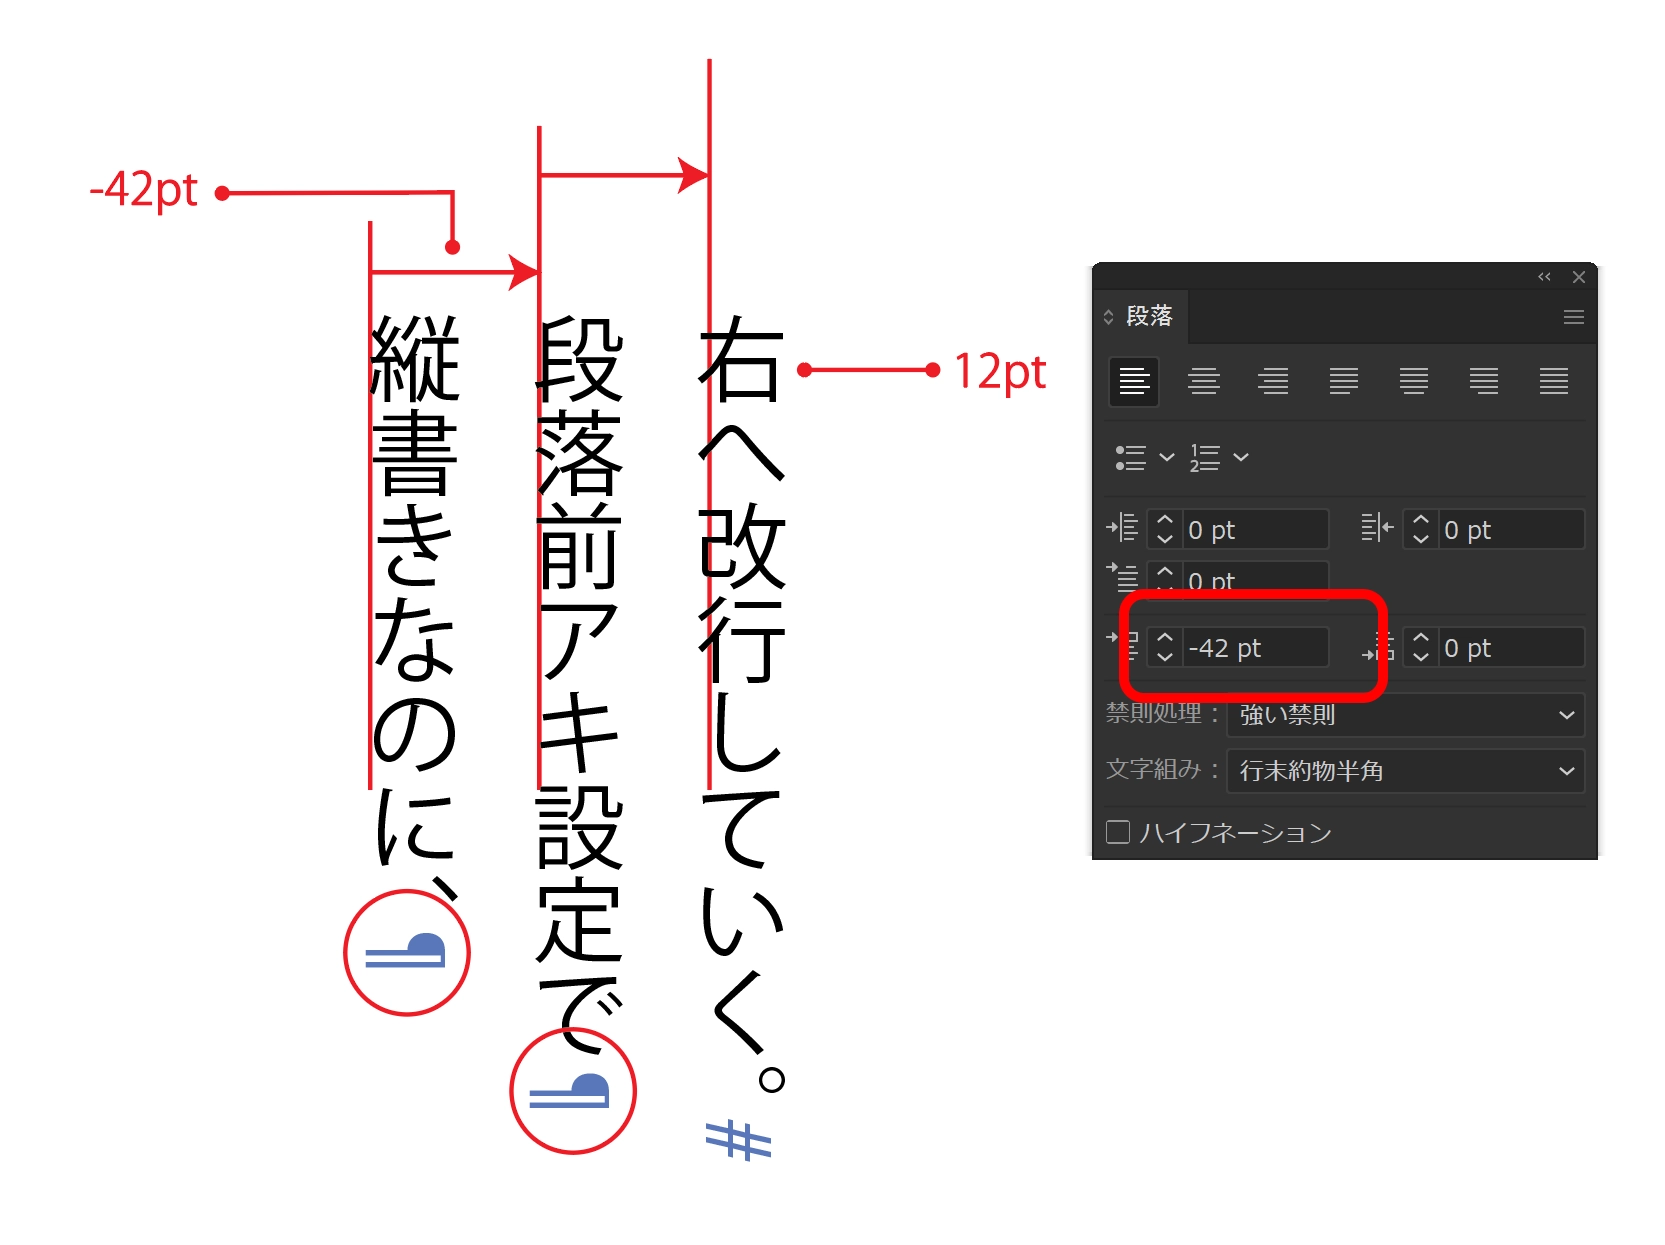
Task: Select the justify-all-lines icon
Action: (x=1555, y=381)
